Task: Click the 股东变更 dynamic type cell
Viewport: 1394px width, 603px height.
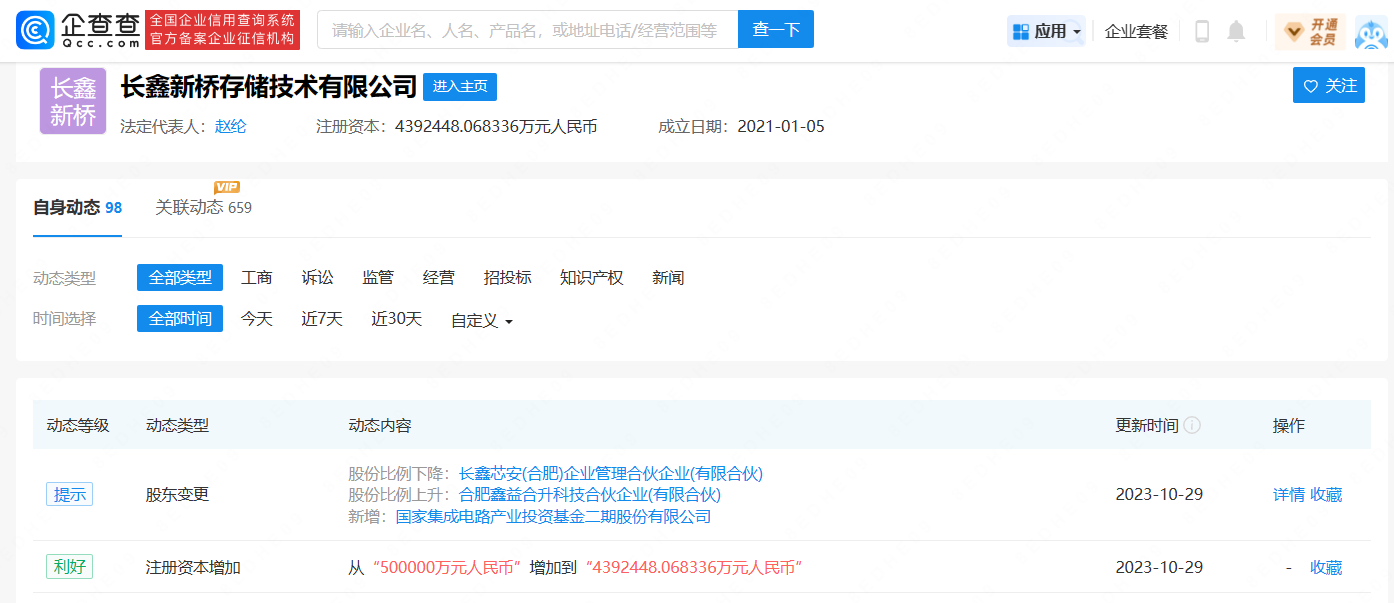Action: (x=178, y=494)
